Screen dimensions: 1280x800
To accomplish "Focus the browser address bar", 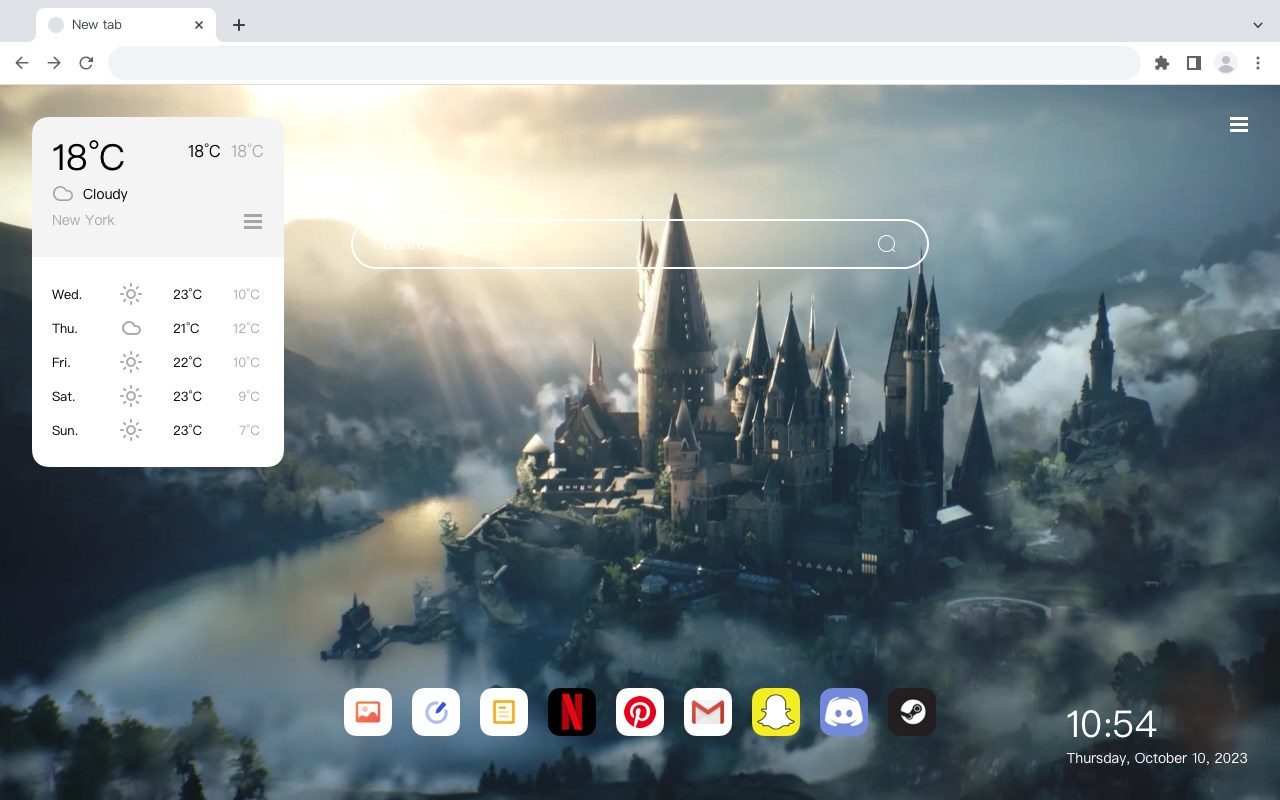I will tap(624, 63).
